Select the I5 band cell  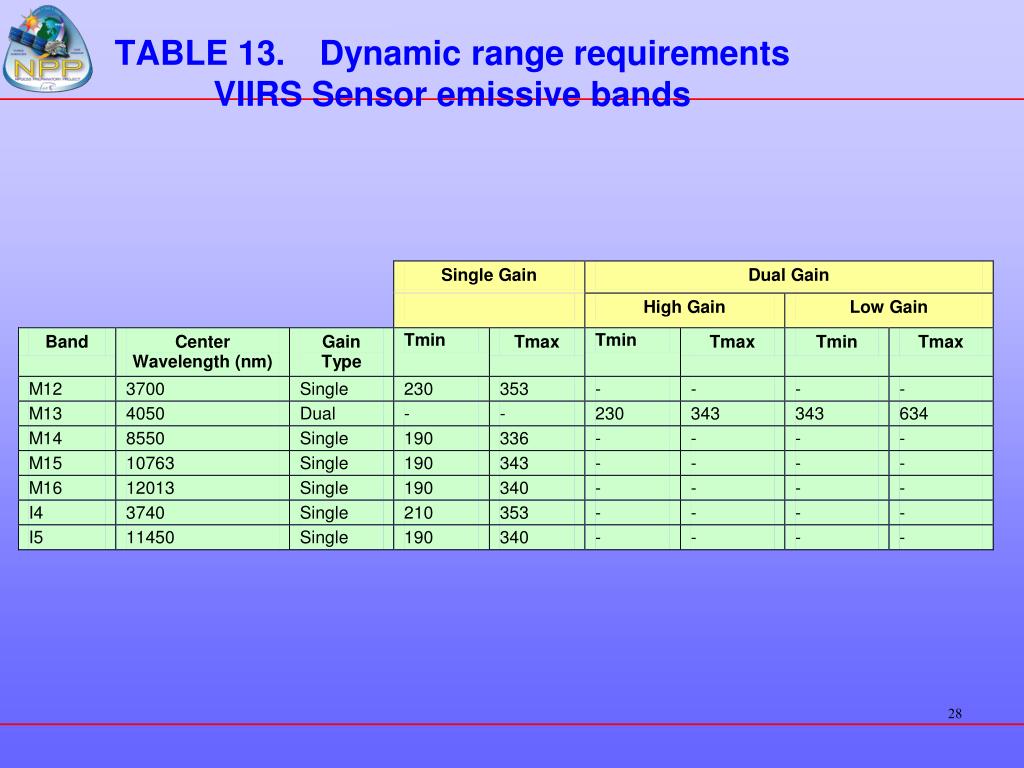(x=67, y=538)
